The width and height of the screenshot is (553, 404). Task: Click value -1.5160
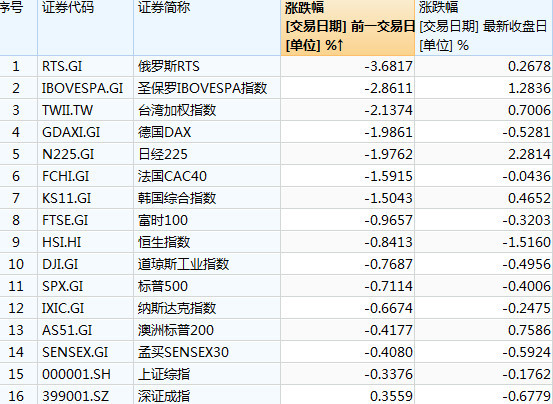click(x=526, y=242)
